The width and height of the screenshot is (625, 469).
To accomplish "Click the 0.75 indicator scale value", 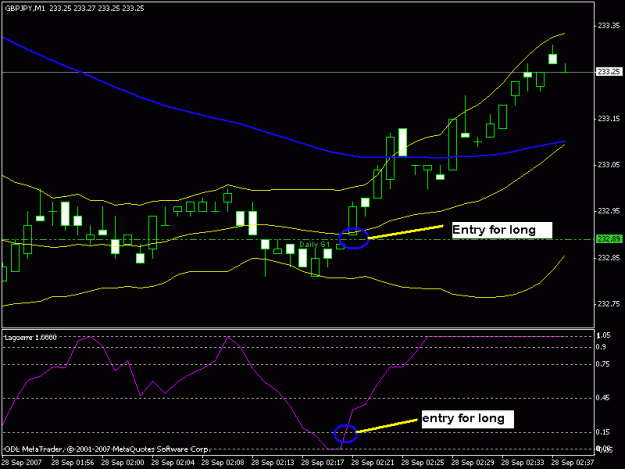I will tap(603, 364).
